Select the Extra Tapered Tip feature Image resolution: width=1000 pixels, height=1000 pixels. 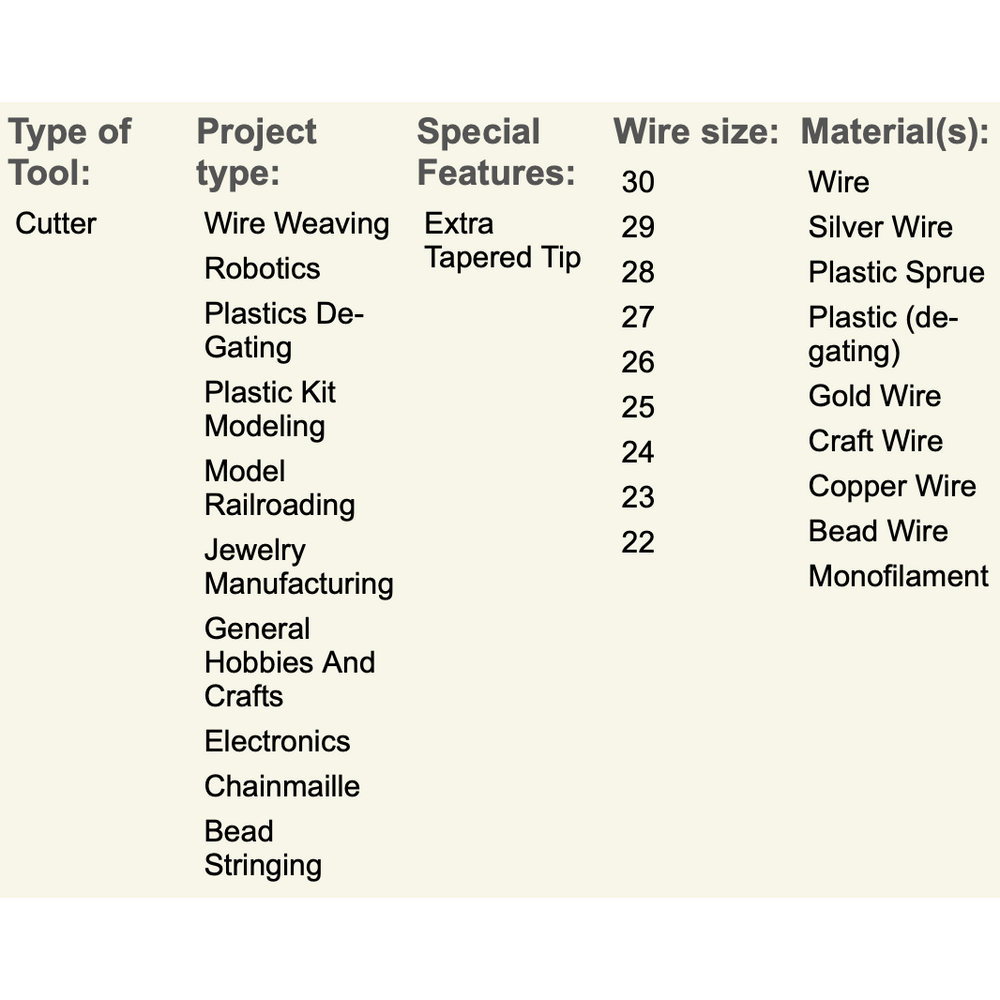pos(502,240)
